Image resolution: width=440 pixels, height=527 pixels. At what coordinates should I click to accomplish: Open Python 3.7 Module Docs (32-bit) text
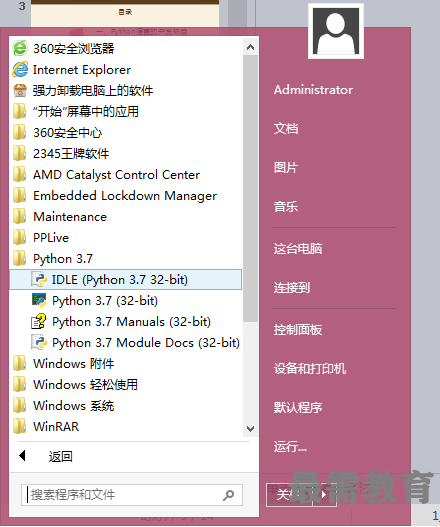pos(146,342)
